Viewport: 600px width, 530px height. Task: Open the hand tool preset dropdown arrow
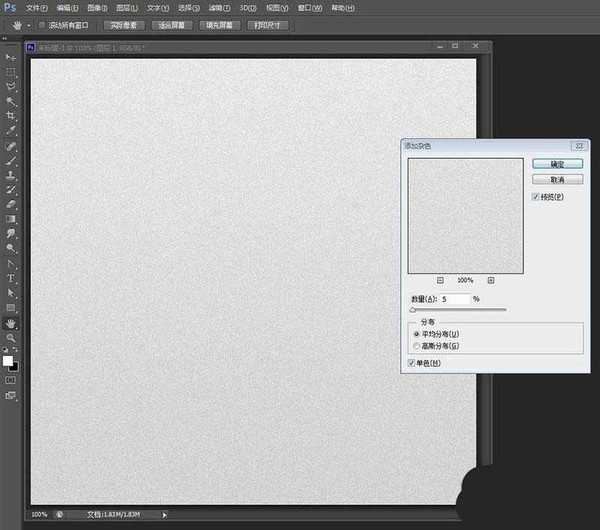(28, 24)
